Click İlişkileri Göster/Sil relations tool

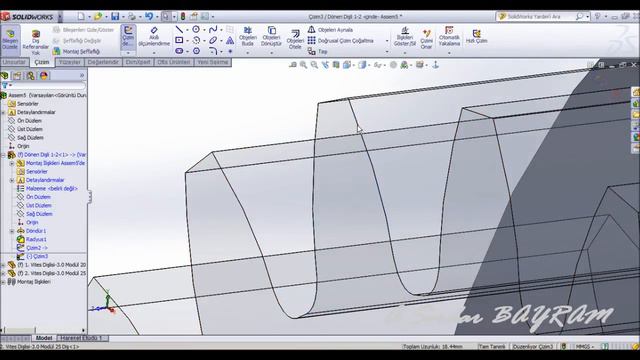[x=404, y=36]
